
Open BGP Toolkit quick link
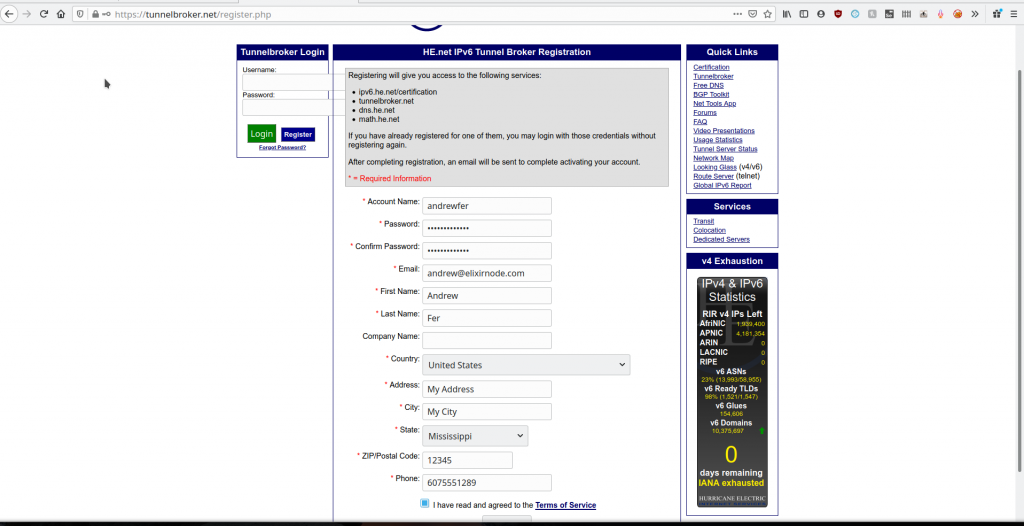click(x=711, y=95)
